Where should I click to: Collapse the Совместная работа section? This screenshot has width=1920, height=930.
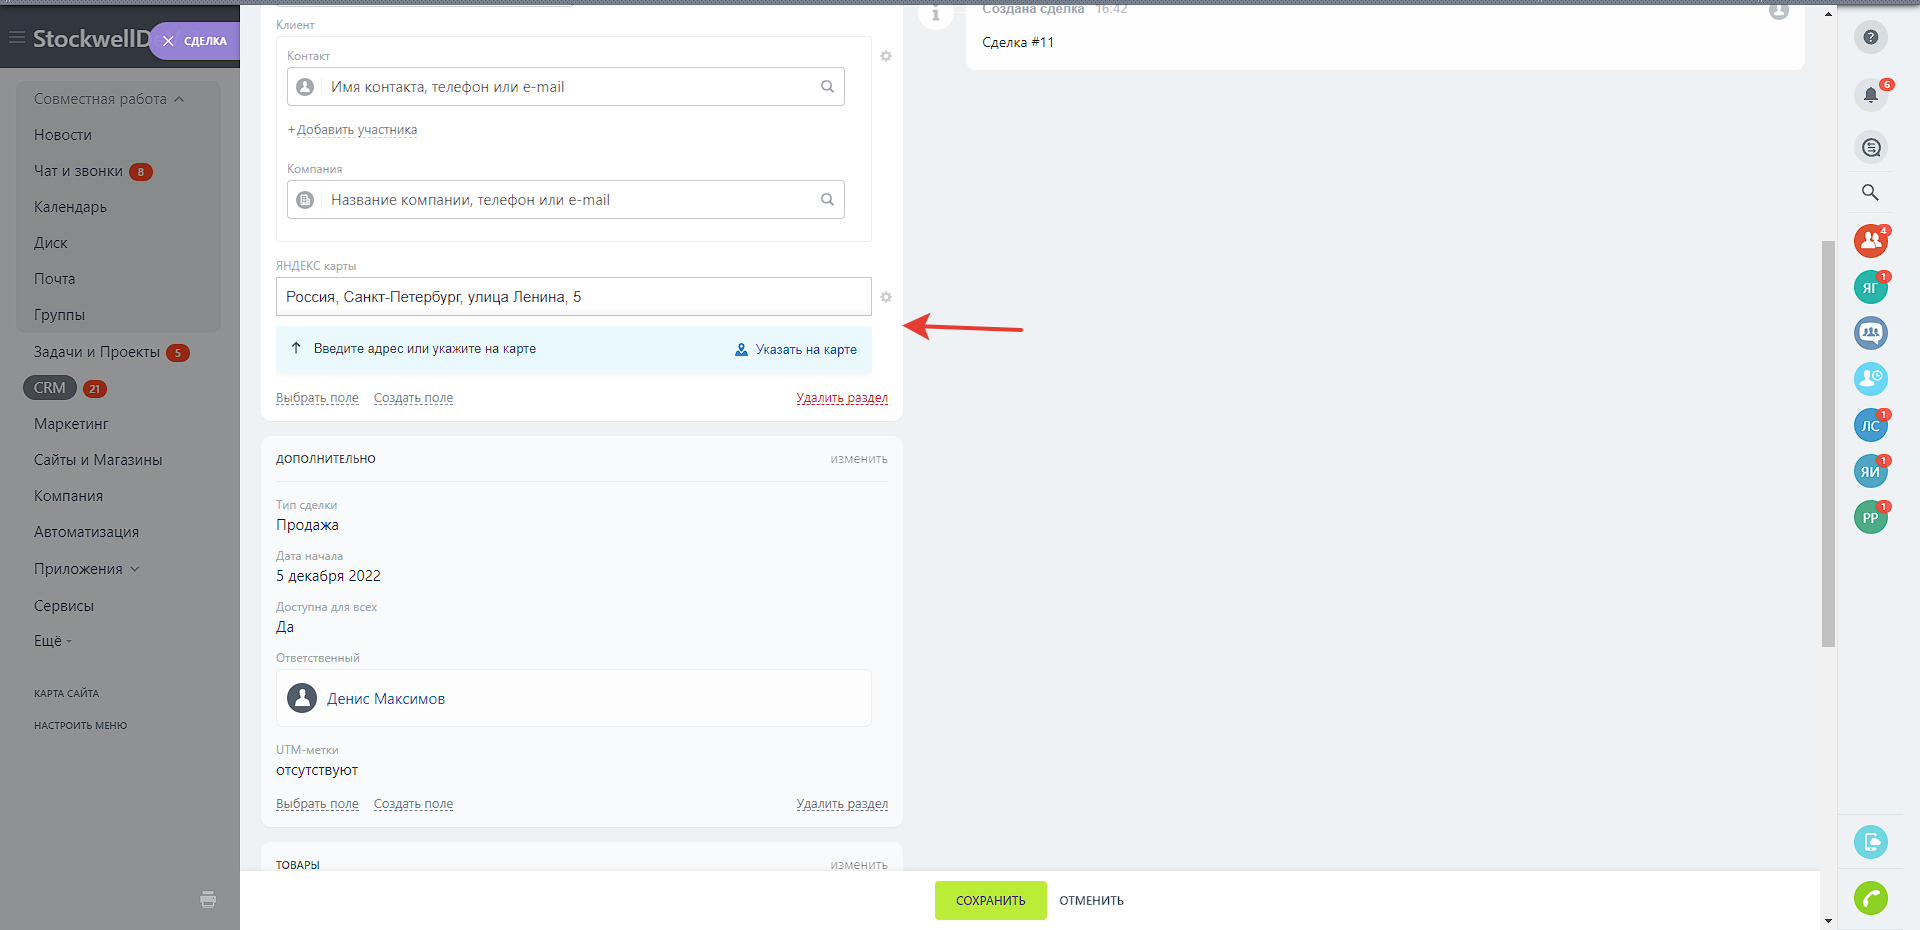click(x=109, y=99)
